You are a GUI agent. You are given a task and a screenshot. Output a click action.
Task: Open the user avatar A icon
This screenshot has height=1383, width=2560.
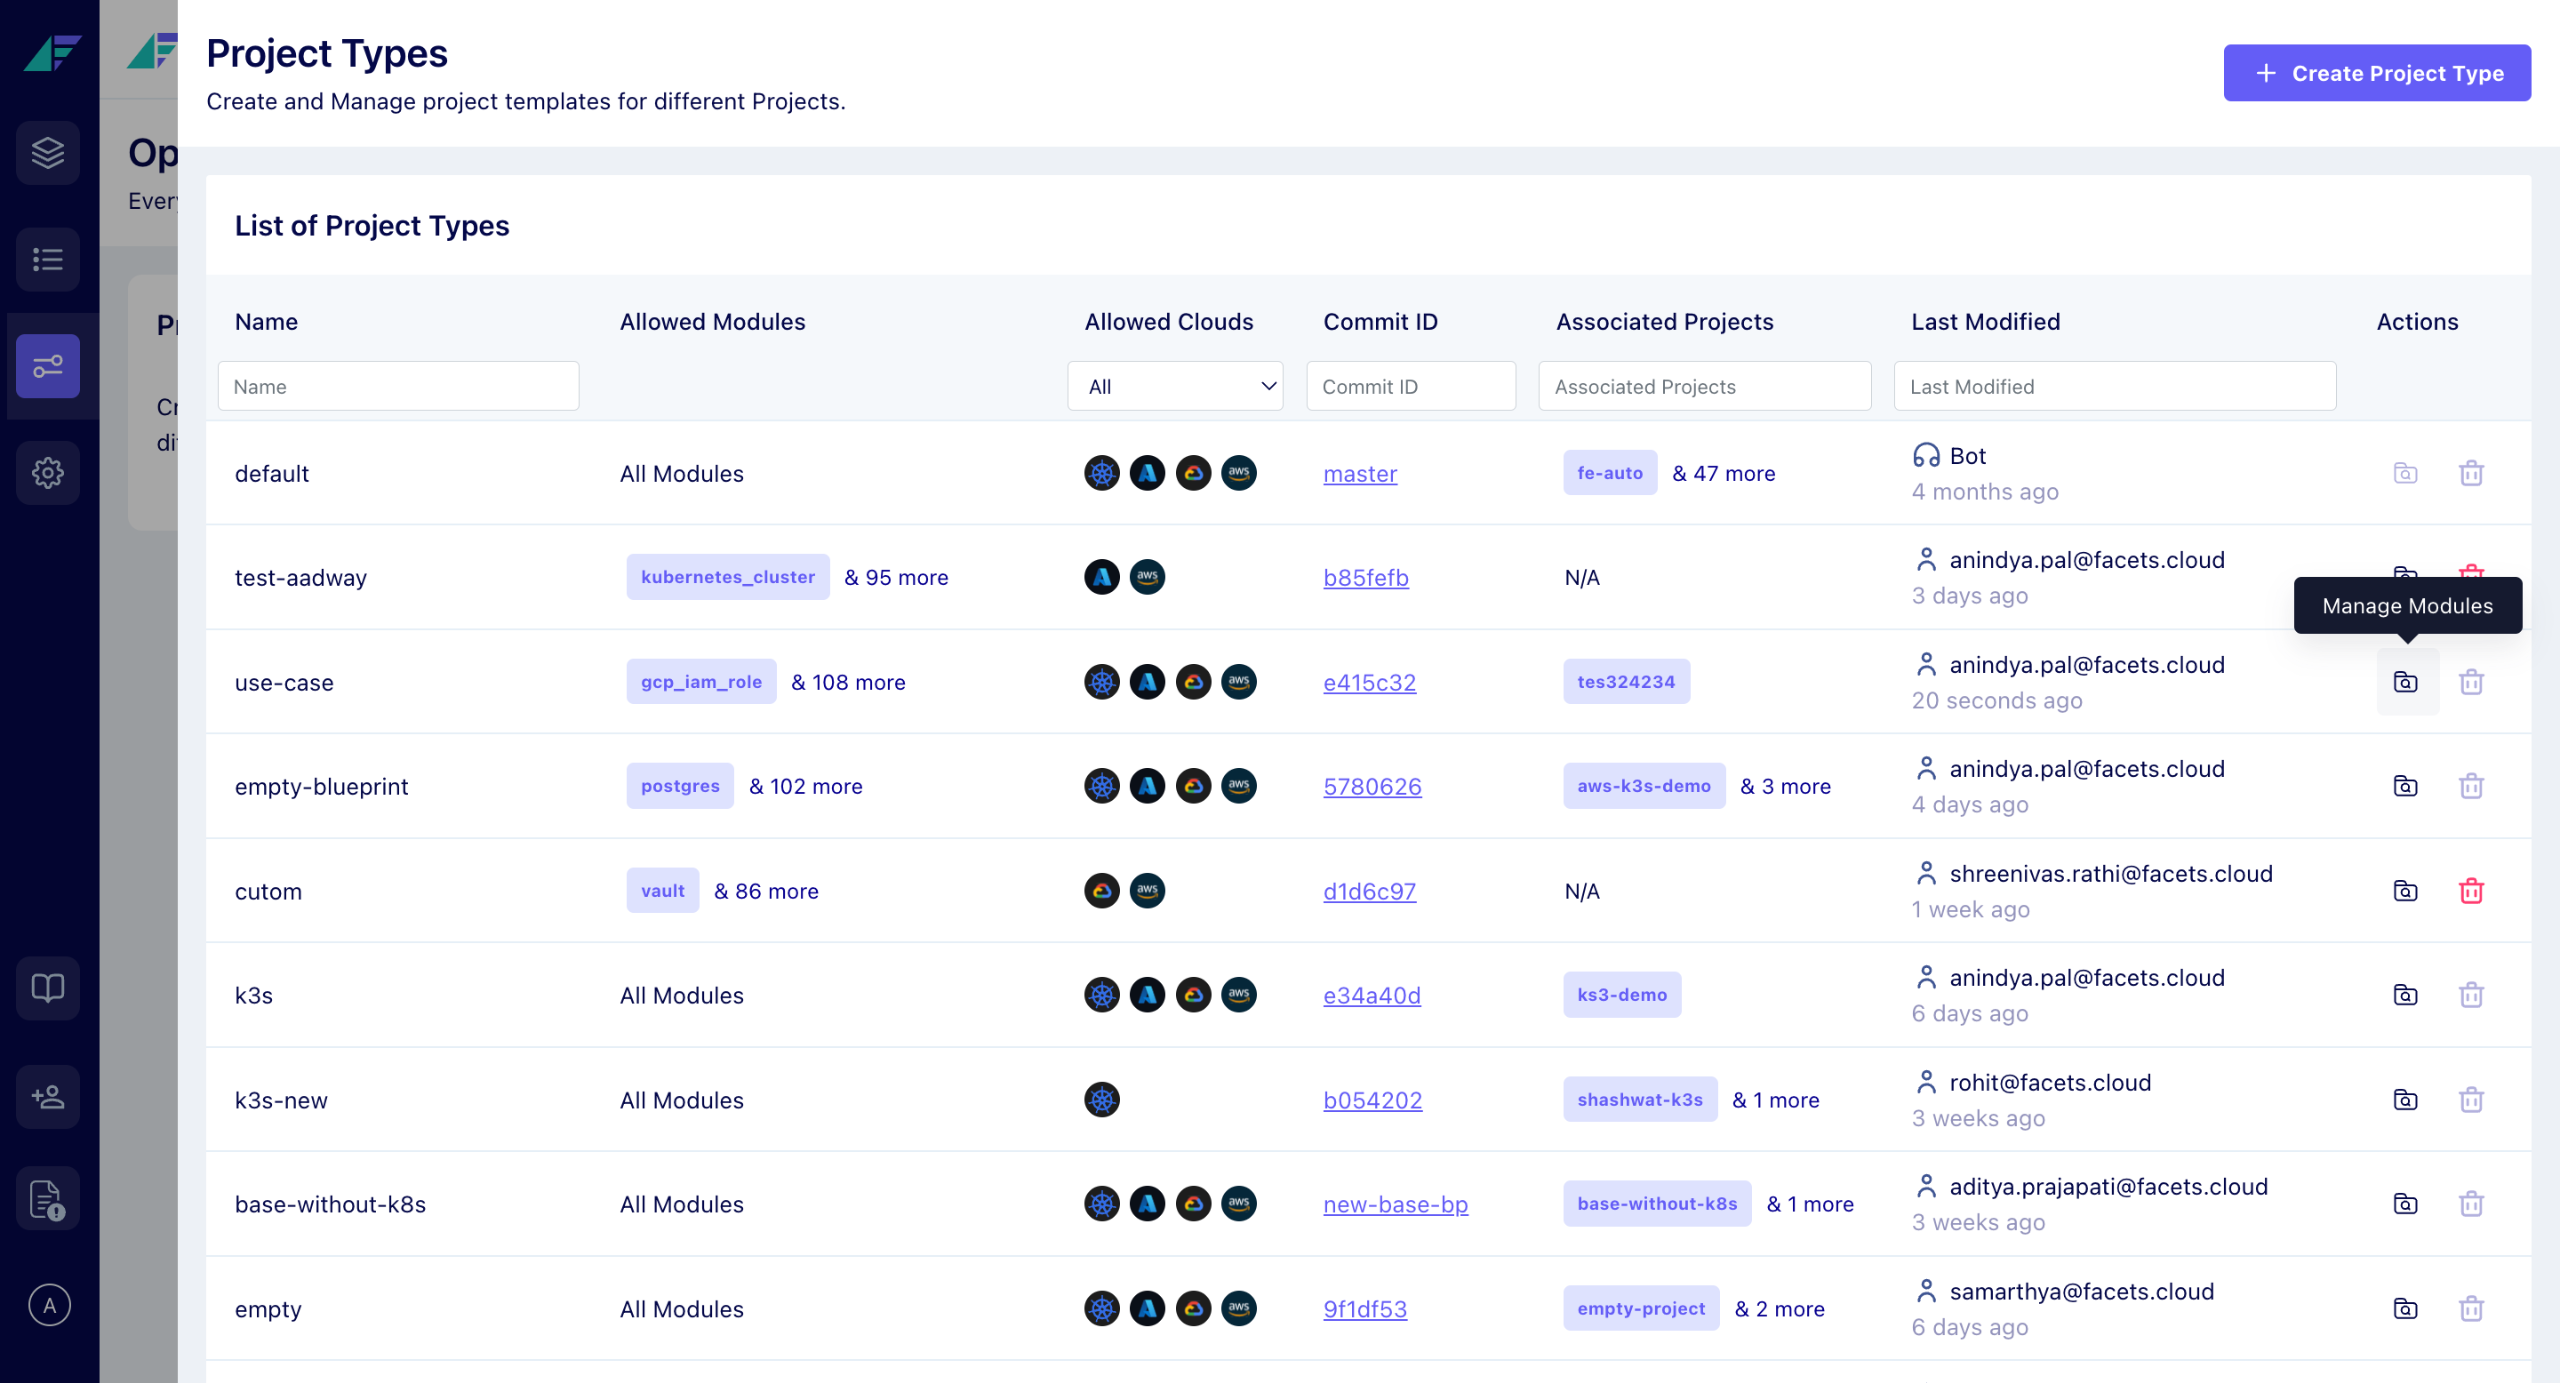[49, 1304]
